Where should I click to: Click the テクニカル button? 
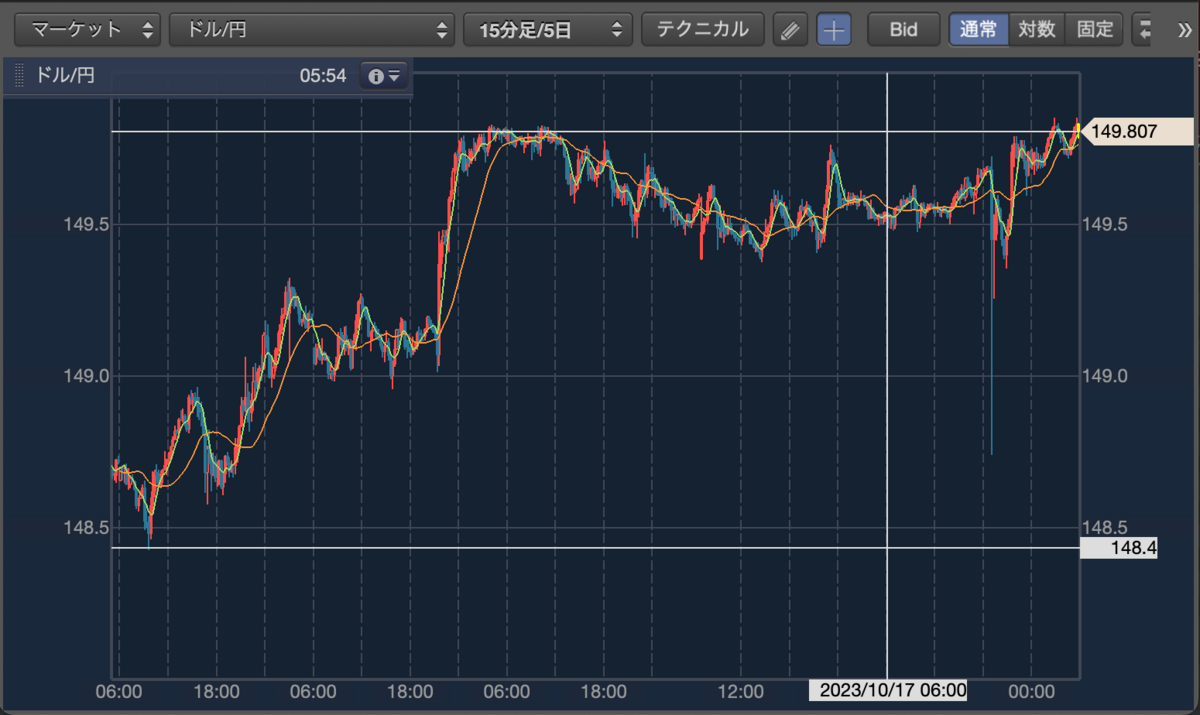point(702,29)
